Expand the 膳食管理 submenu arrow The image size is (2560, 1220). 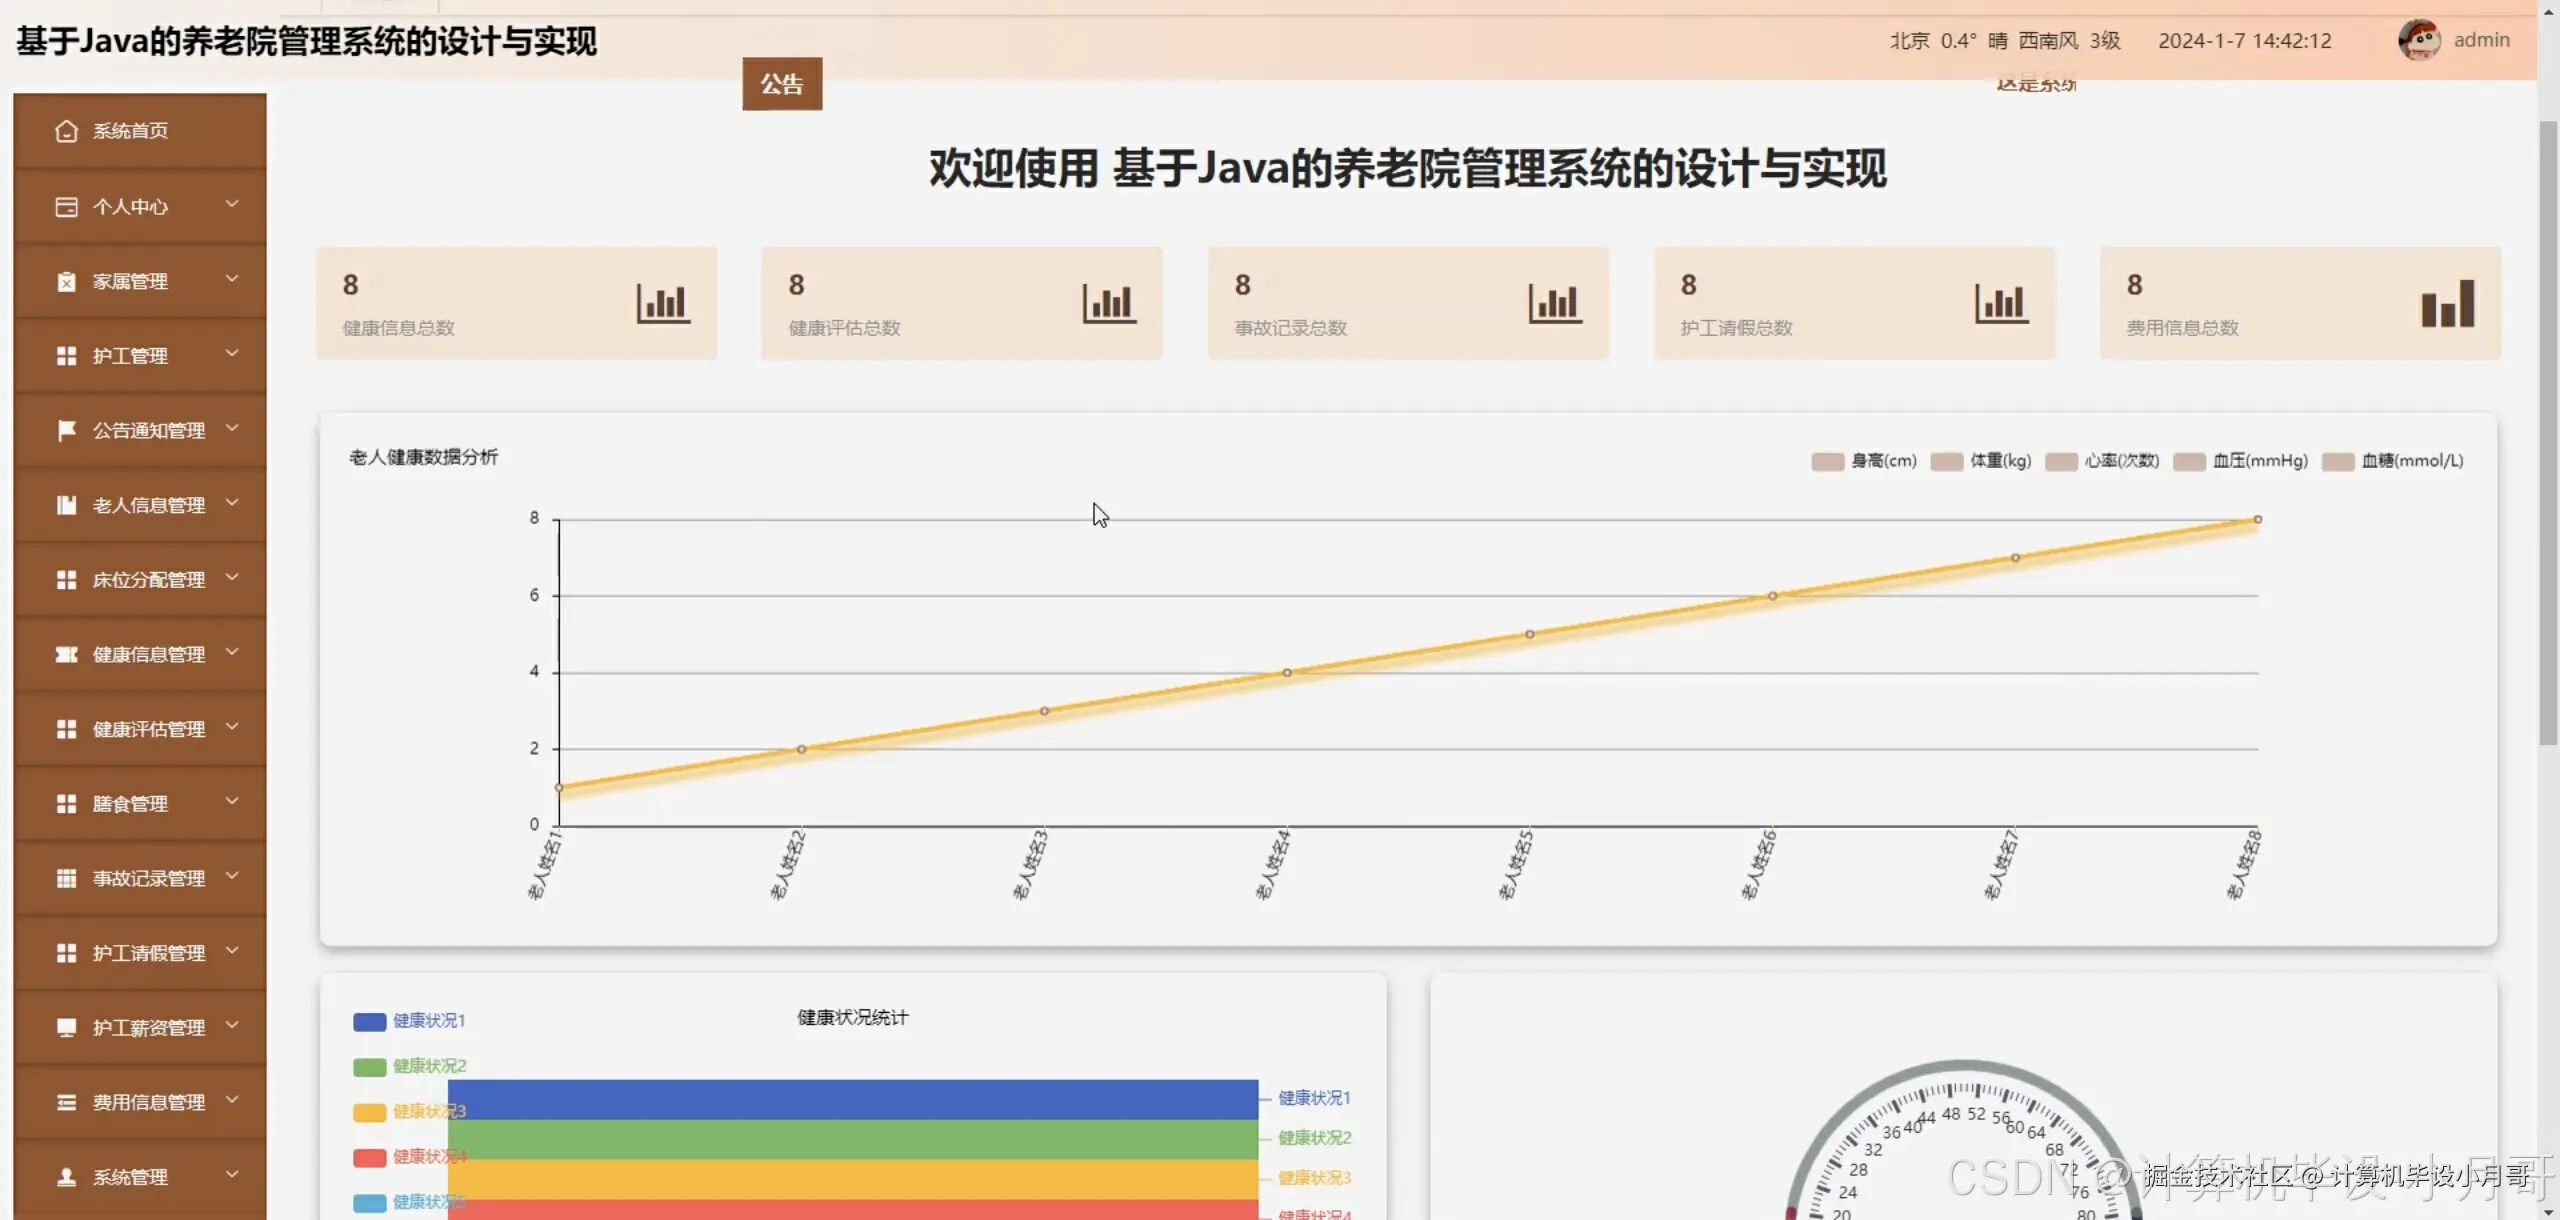pyautogui.click(x=232, y=801)
